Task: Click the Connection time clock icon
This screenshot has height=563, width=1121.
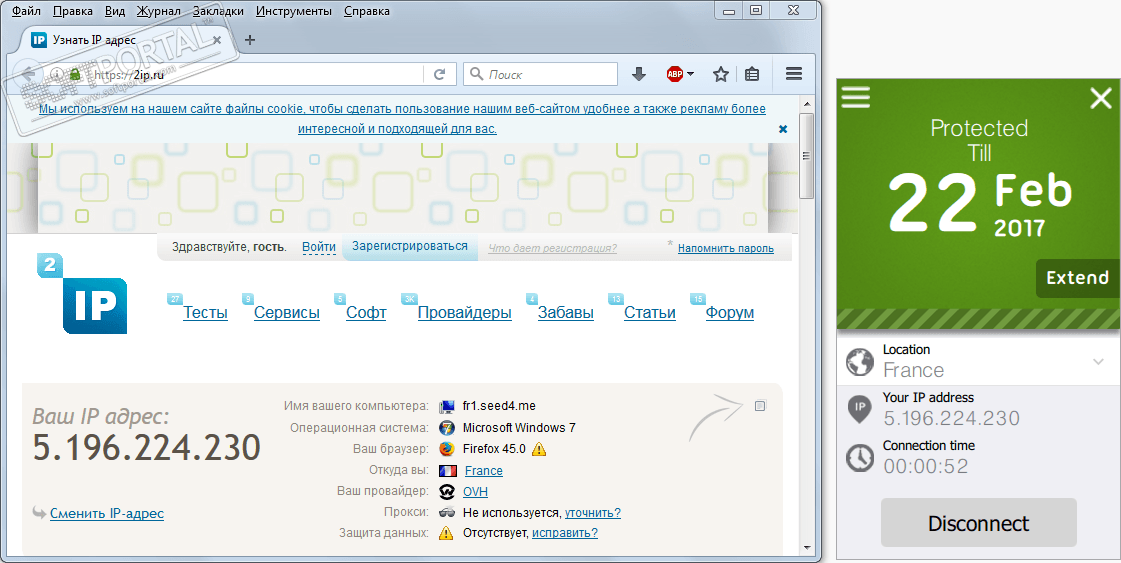Action: click(x=859, y=457)
